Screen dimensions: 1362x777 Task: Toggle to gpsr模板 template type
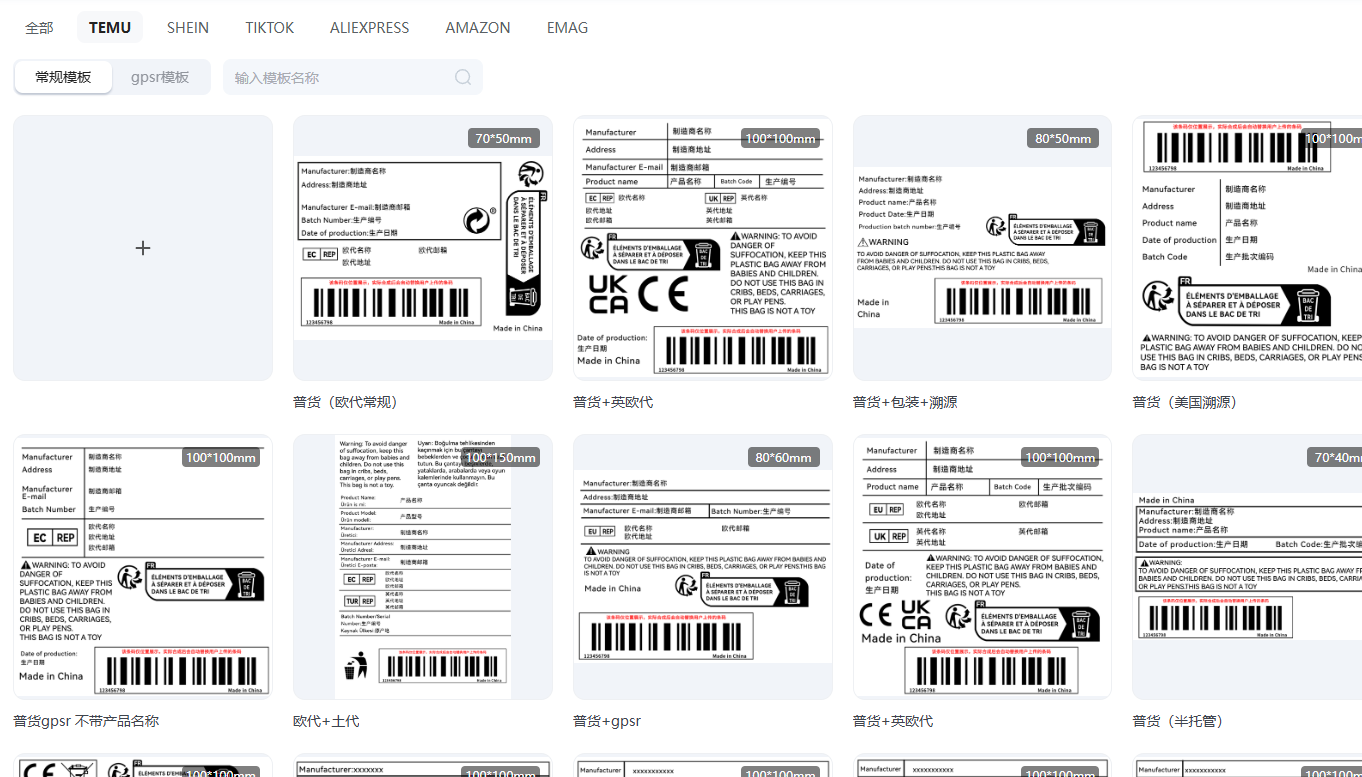160,77
